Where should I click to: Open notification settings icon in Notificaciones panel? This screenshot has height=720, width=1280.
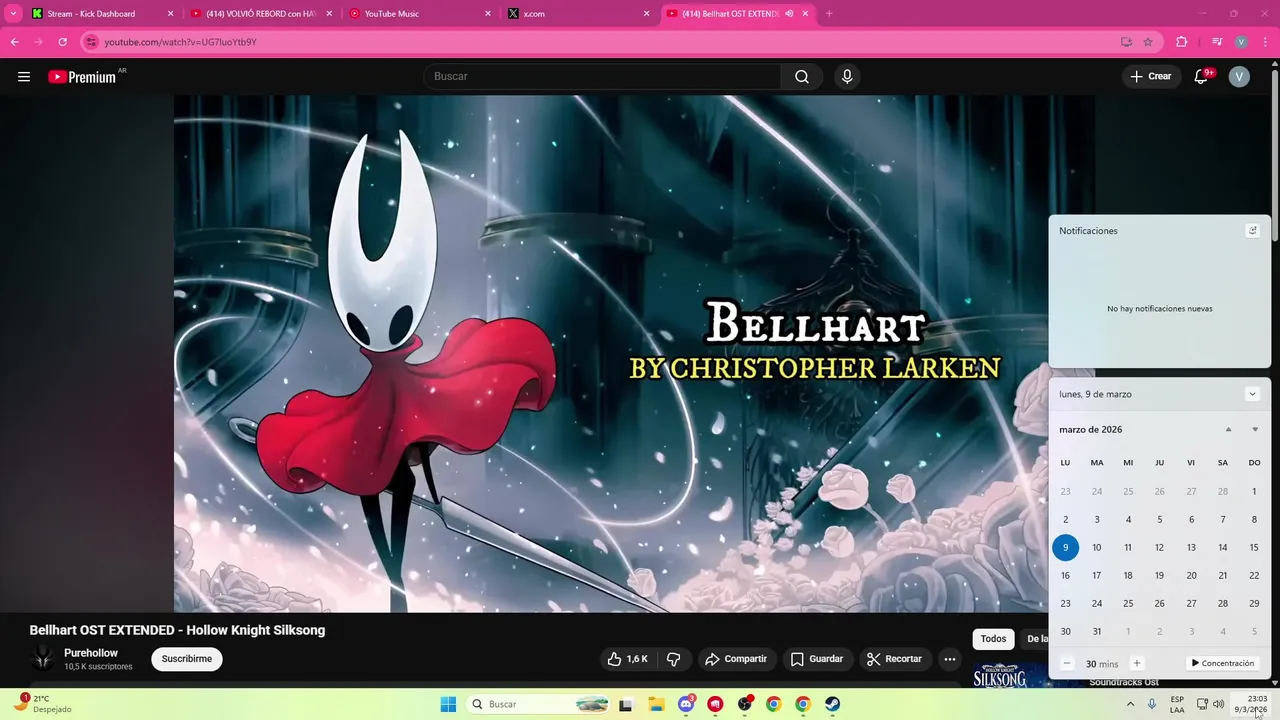1252,230
